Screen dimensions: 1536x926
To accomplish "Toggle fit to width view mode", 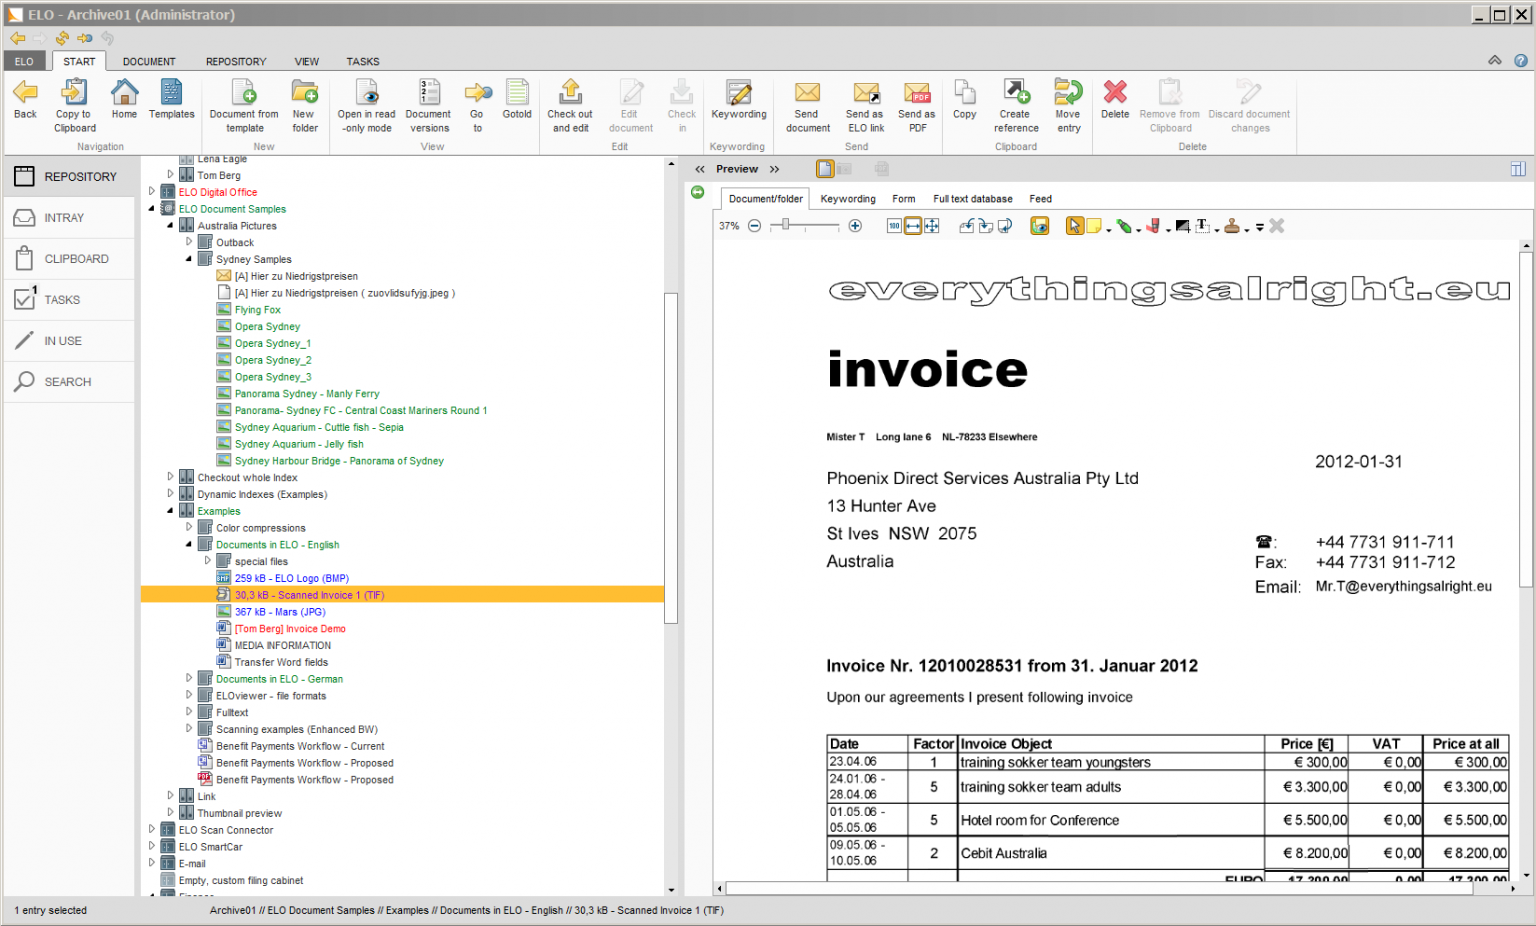I will pyautogui.click(x=913, y=226).
